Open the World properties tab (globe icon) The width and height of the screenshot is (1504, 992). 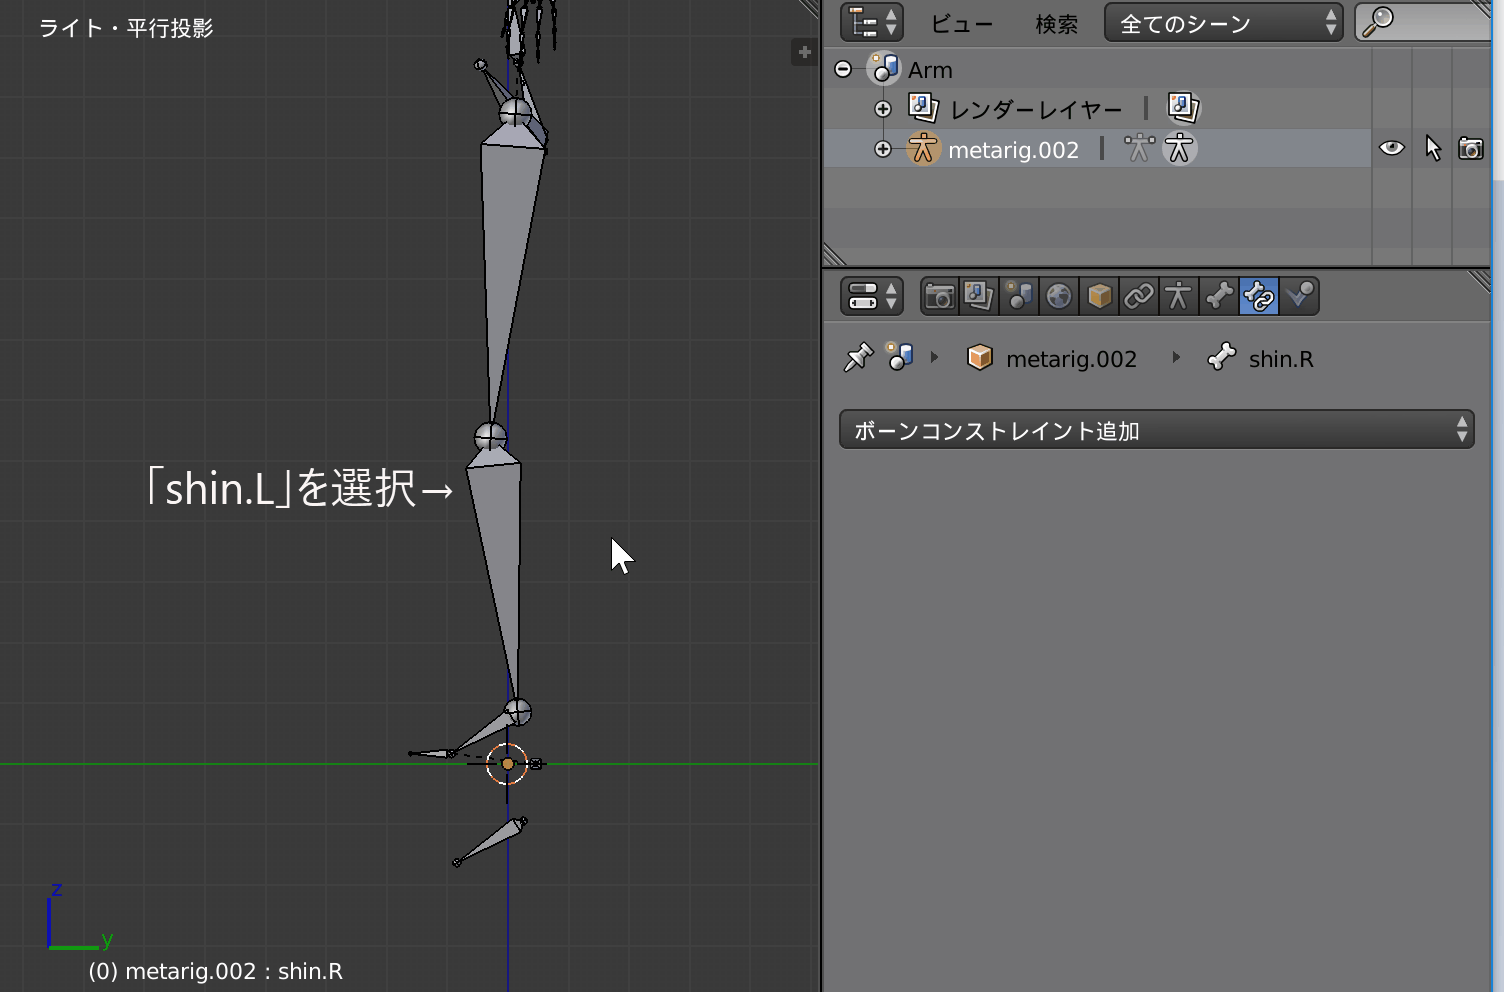[1059, 297]
